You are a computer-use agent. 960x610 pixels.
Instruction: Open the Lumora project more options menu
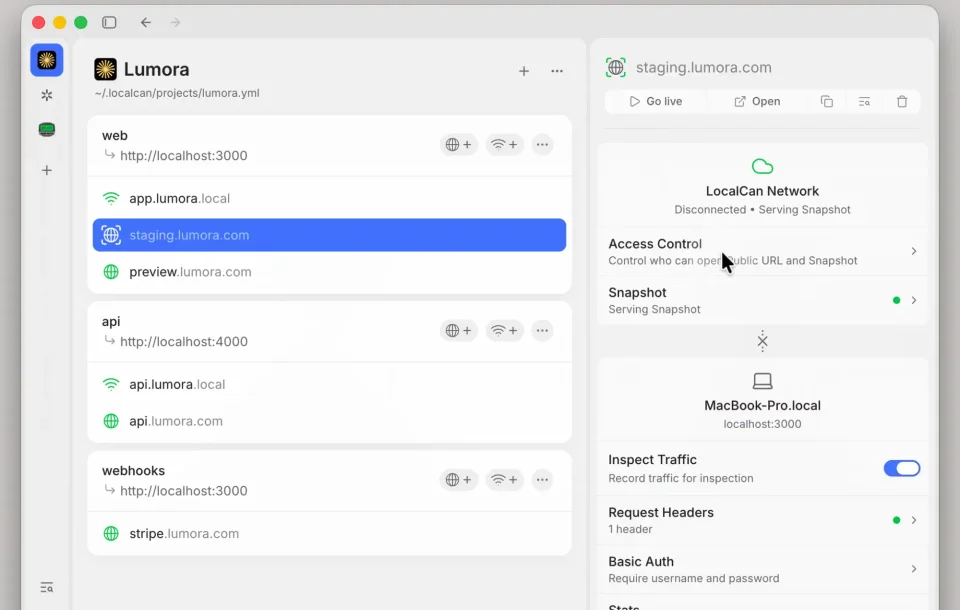point(557,71)
